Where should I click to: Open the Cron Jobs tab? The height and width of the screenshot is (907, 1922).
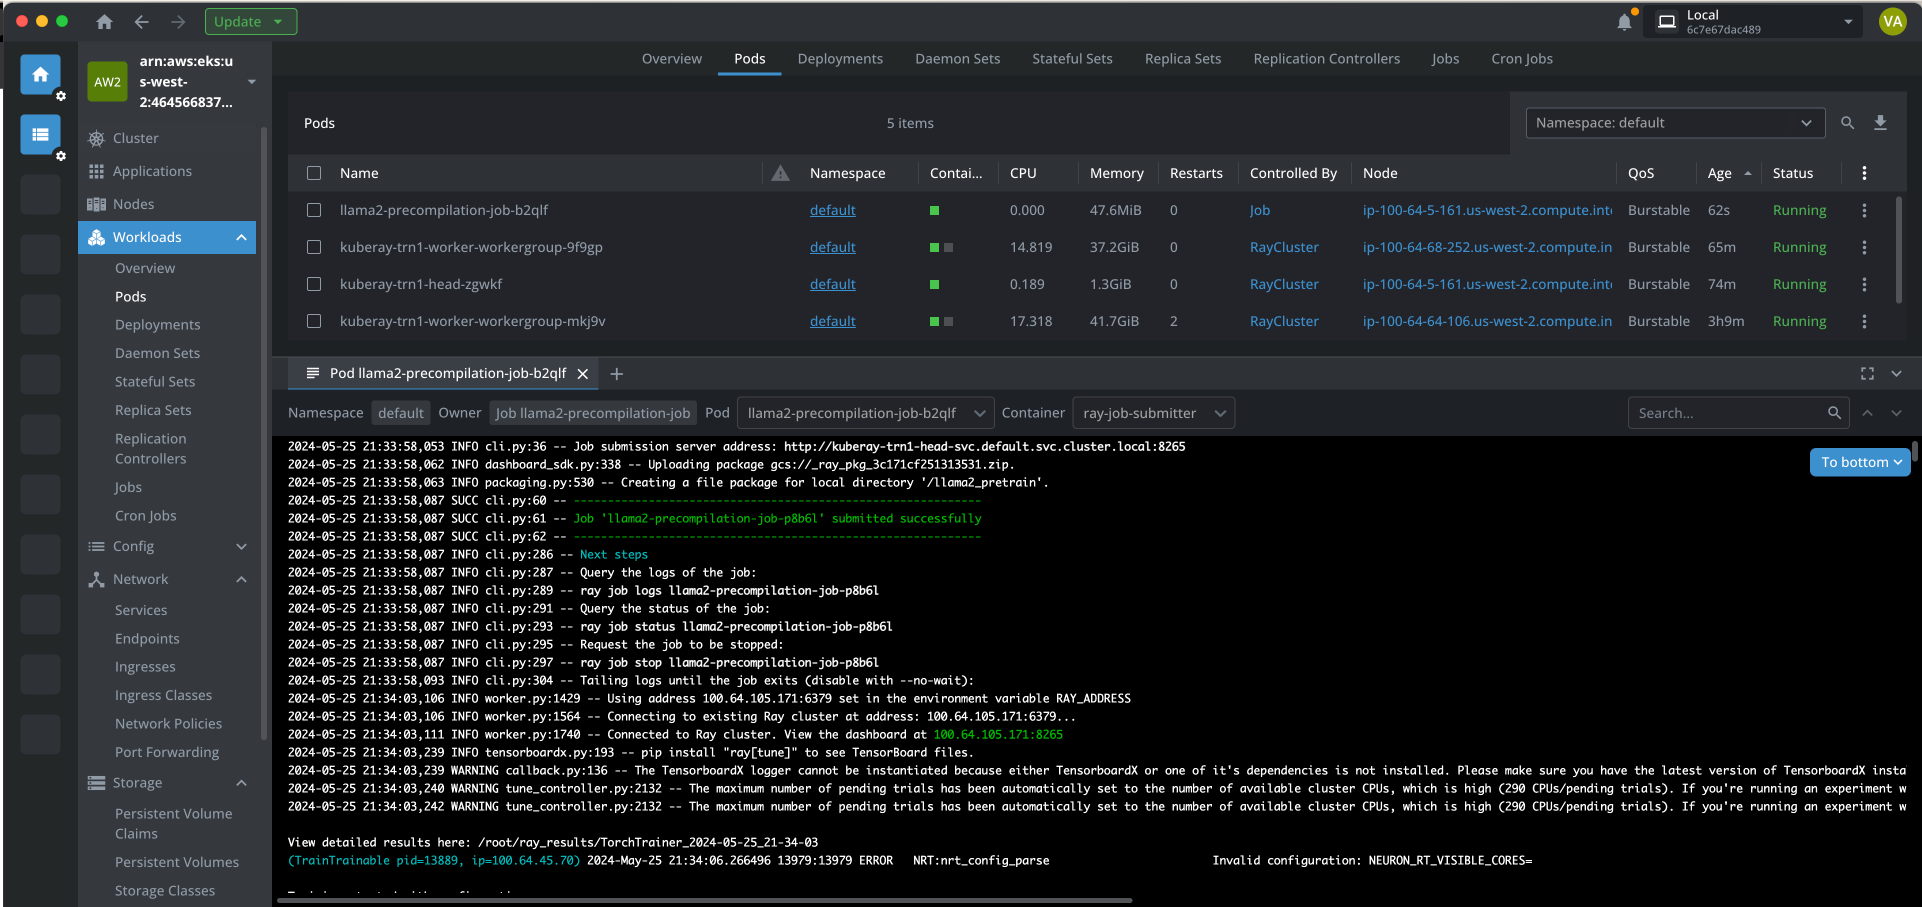[1521, 59]
